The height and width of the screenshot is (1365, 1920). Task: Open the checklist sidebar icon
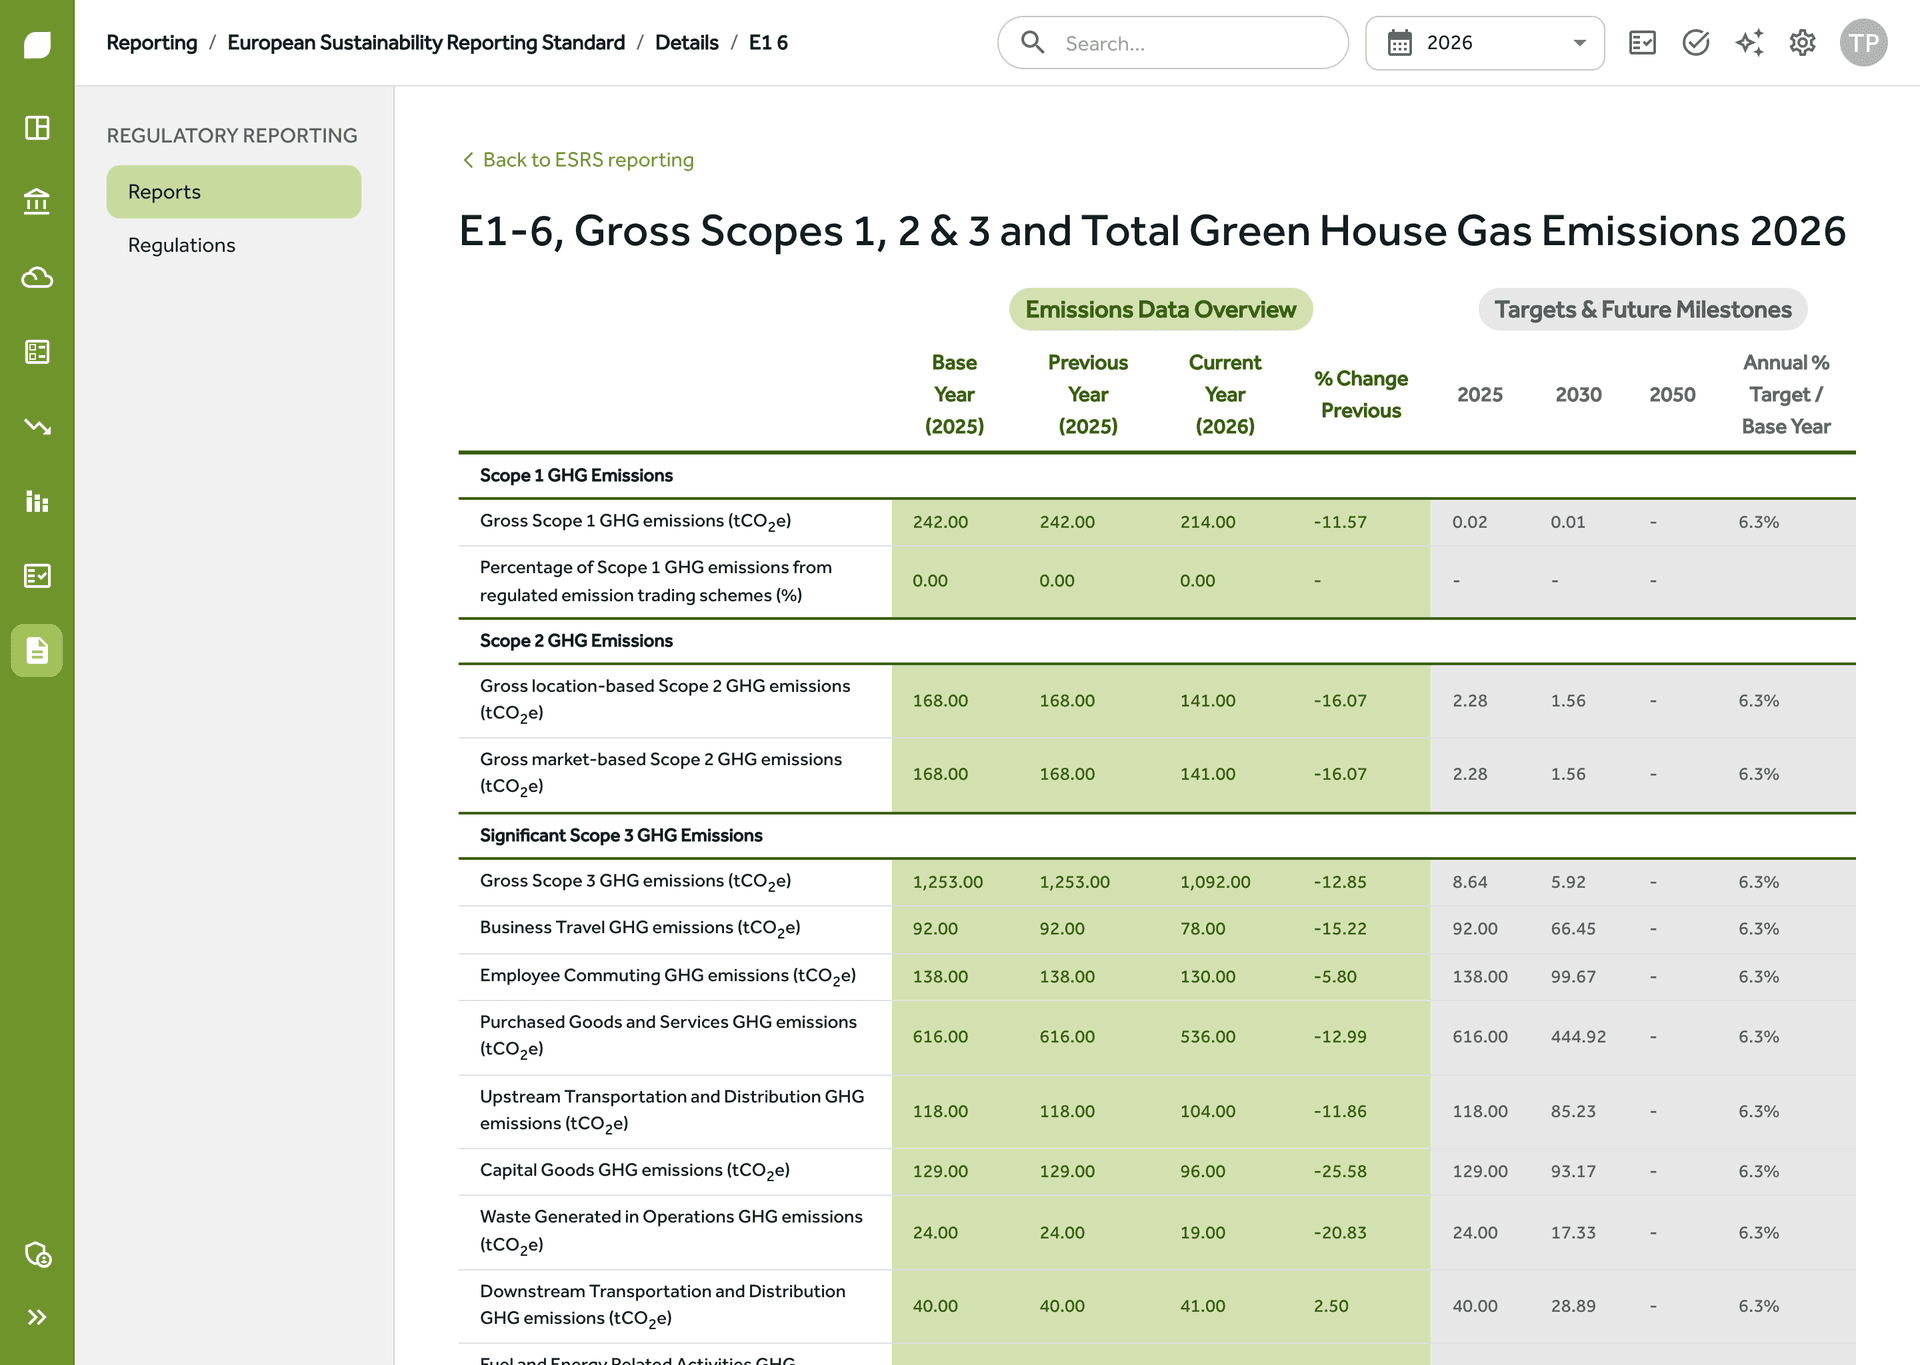click(37, 576)
